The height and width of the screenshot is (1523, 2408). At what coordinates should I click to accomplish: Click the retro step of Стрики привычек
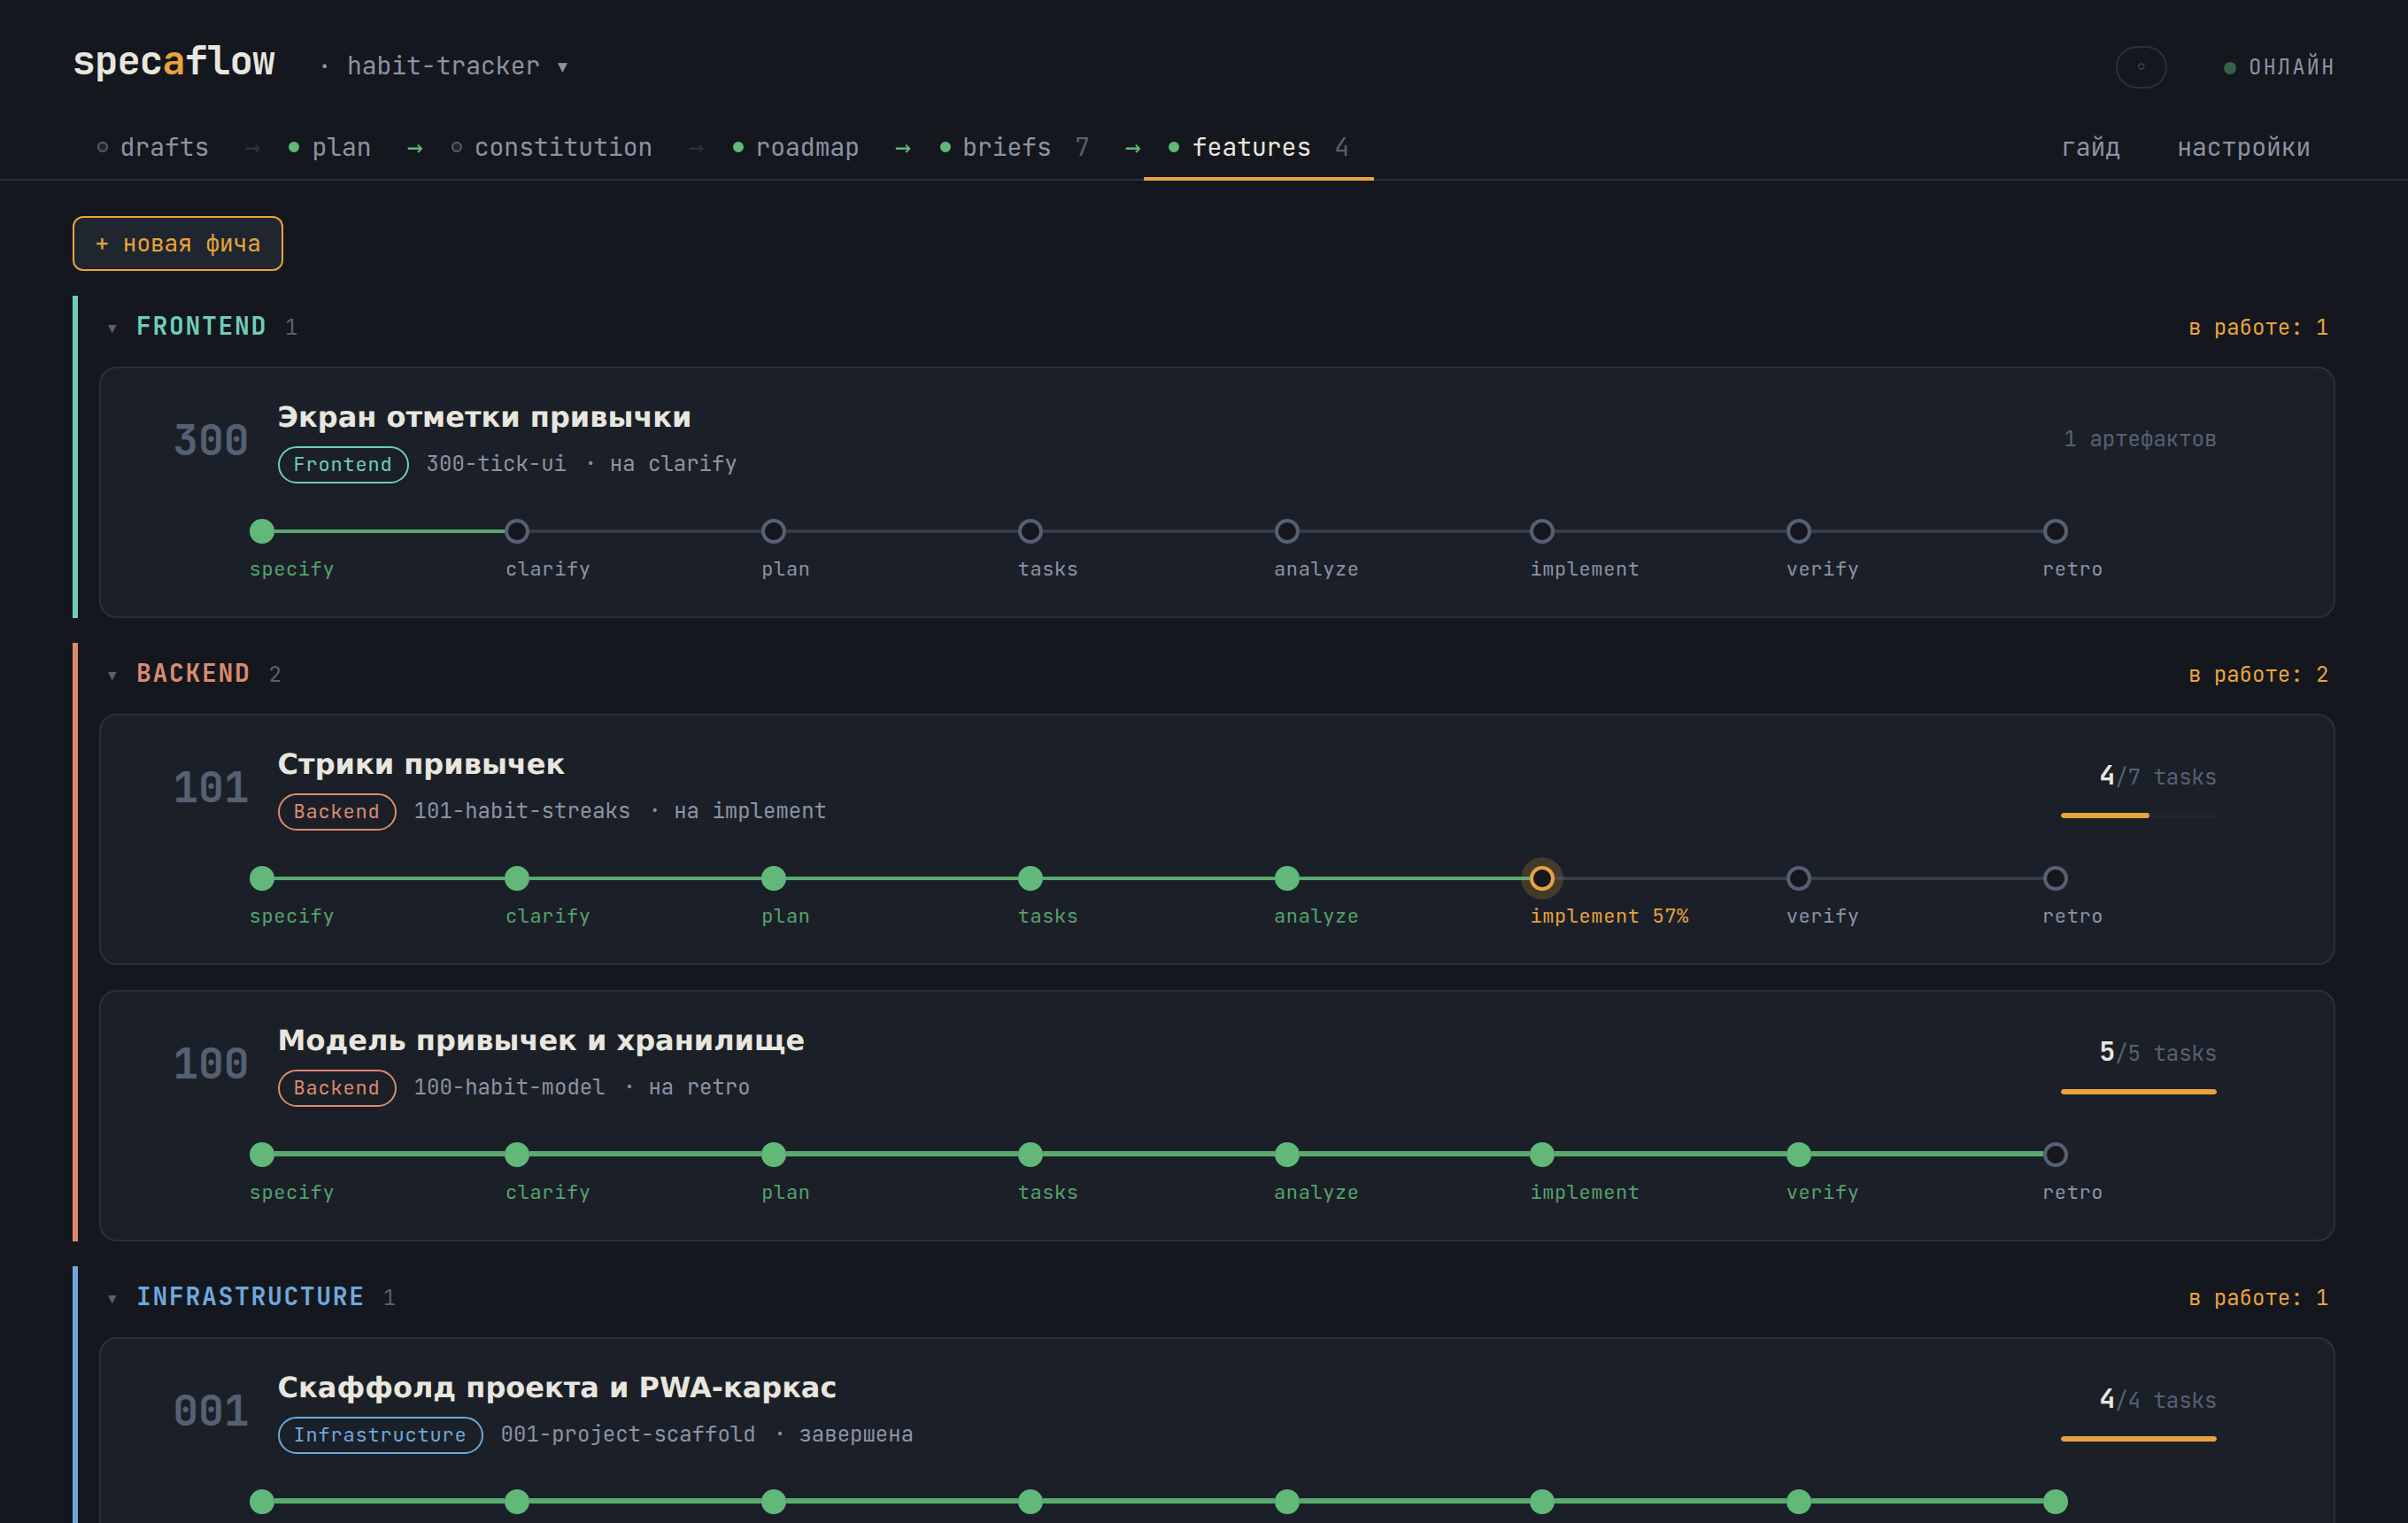(2055, 878)
